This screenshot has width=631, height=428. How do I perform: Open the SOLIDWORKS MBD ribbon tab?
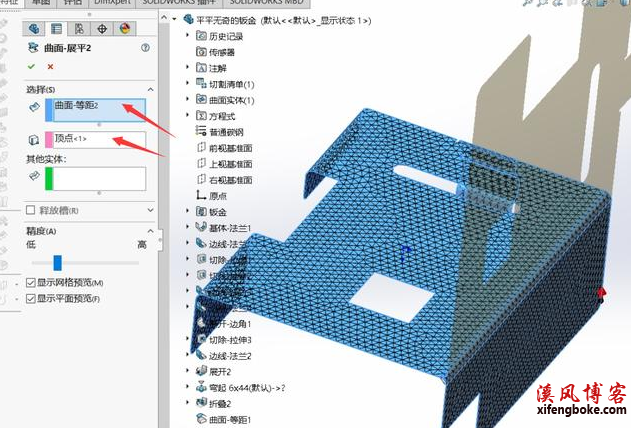coord(266,2)
